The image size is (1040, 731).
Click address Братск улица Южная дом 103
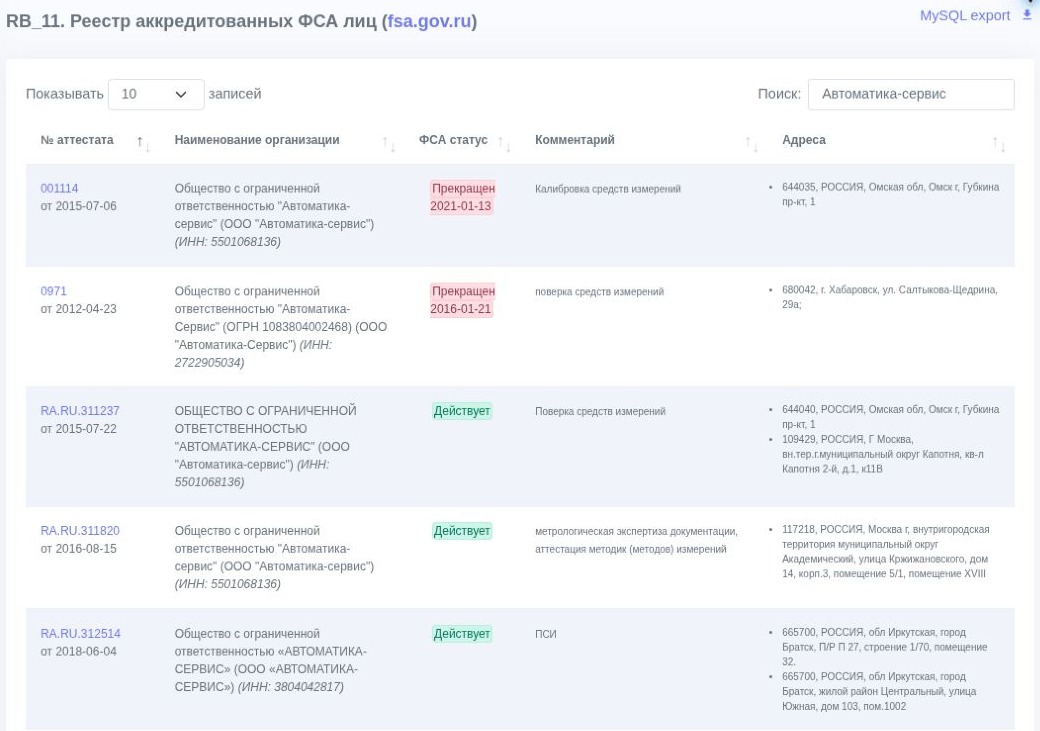click(x=879, y=691)
